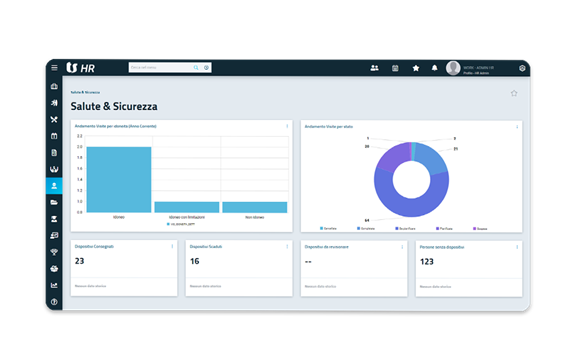
Task: Open options menu of Persone senza dispositivi card
Action: click(x=517, y=247)
